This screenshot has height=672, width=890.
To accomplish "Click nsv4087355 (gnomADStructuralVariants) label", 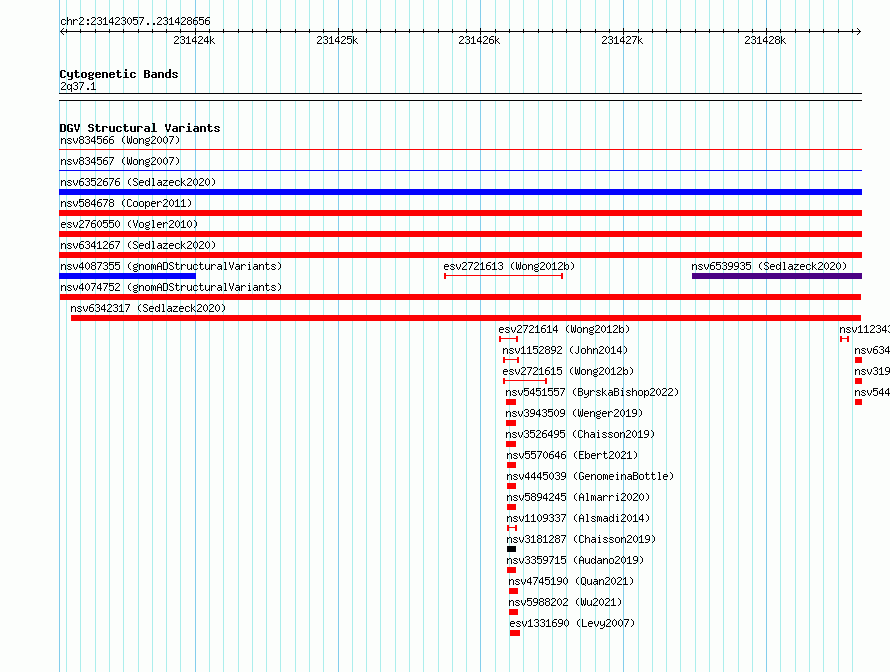I will point(171,266).
